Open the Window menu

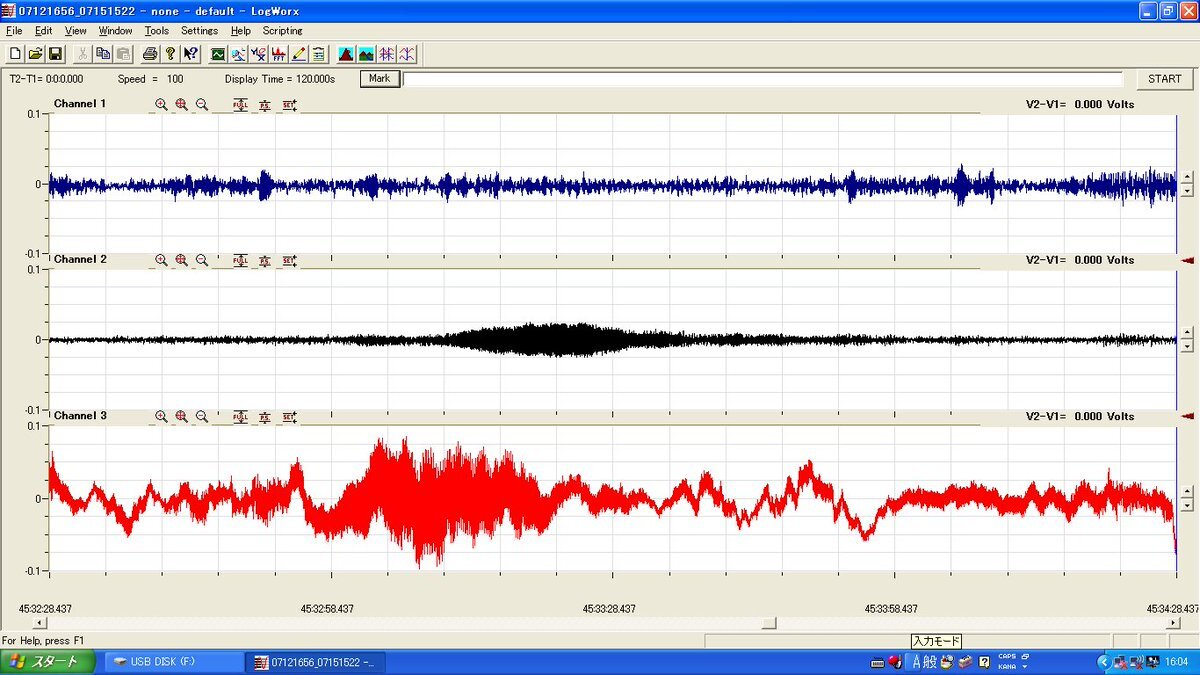[x=115, y=31]
